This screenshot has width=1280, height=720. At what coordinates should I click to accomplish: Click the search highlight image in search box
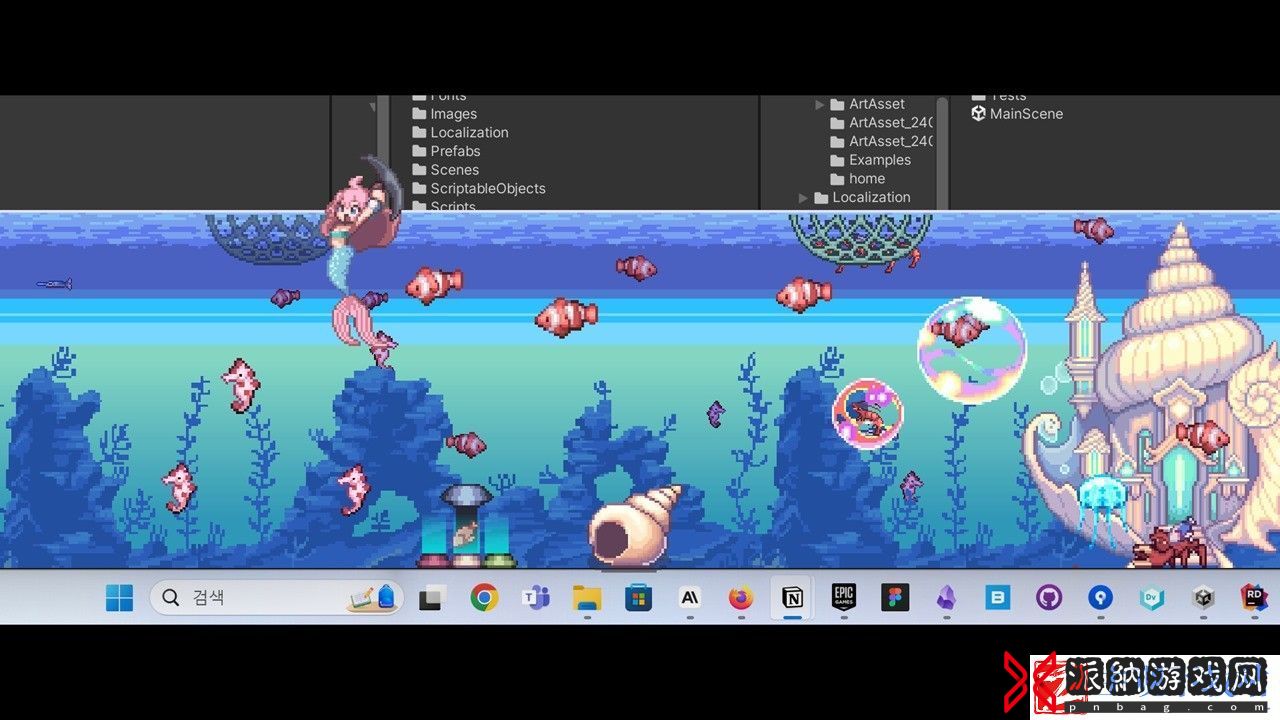372,598
